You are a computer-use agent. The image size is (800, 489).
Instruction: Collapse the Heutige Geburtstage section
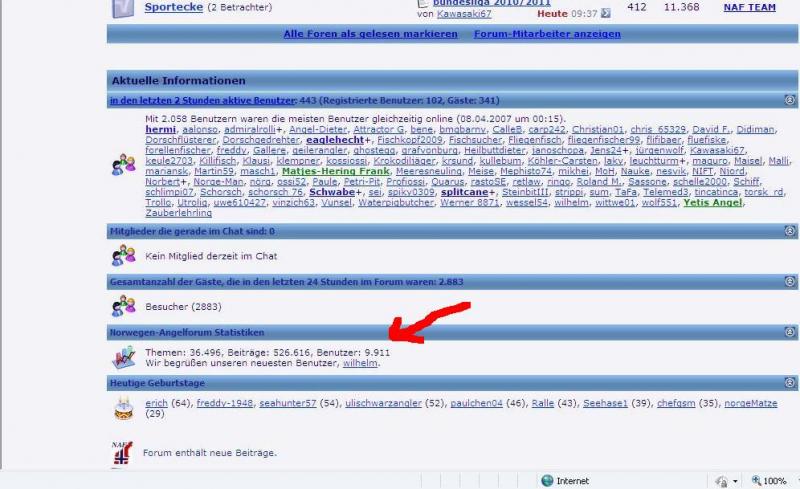pyautogui.click(x=789, y=383)
